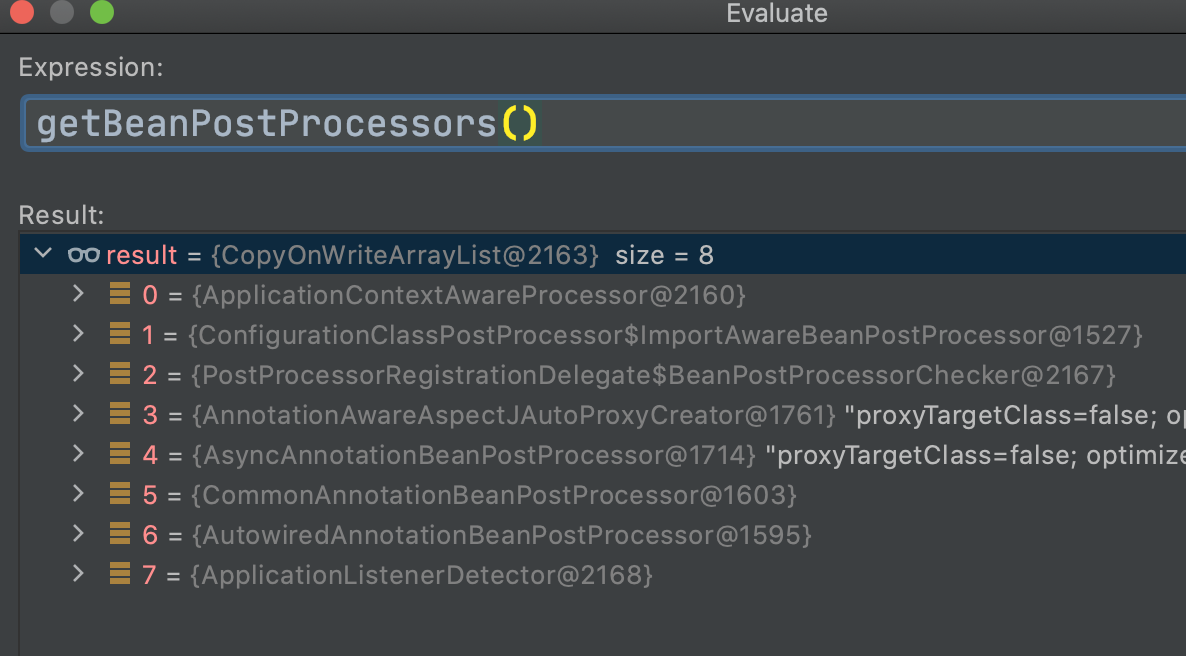Click the field icon of element 7
Viewport: 1186px width, 656px height.
point(120,574)
